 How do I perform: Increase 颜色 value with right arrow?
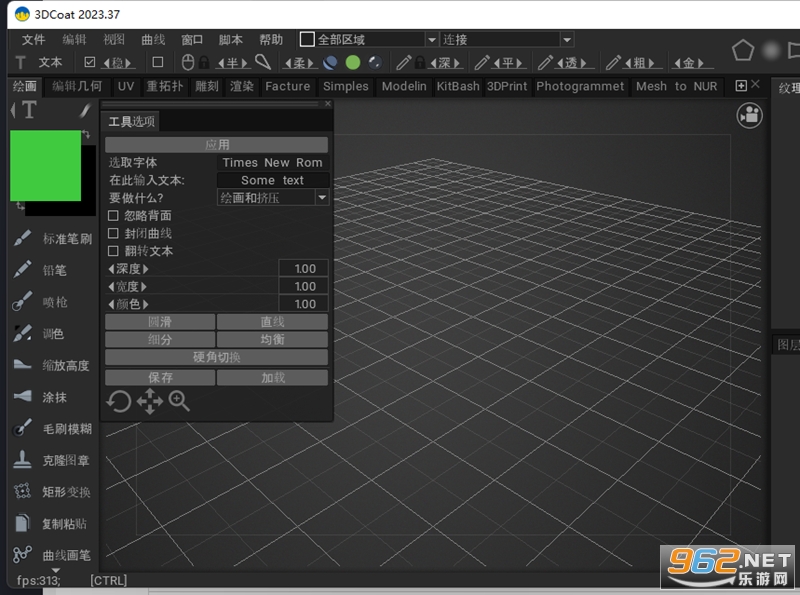145,304
